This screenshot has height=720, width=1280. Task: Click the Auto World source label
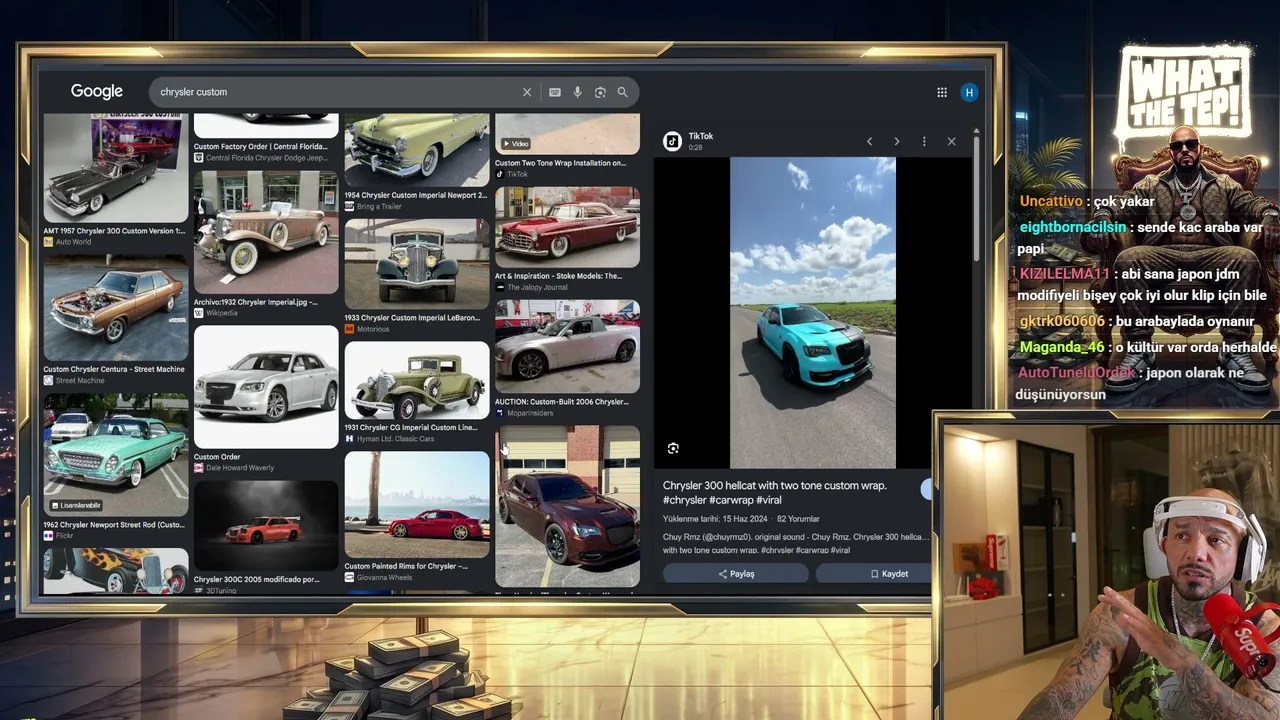coord(74,242)
